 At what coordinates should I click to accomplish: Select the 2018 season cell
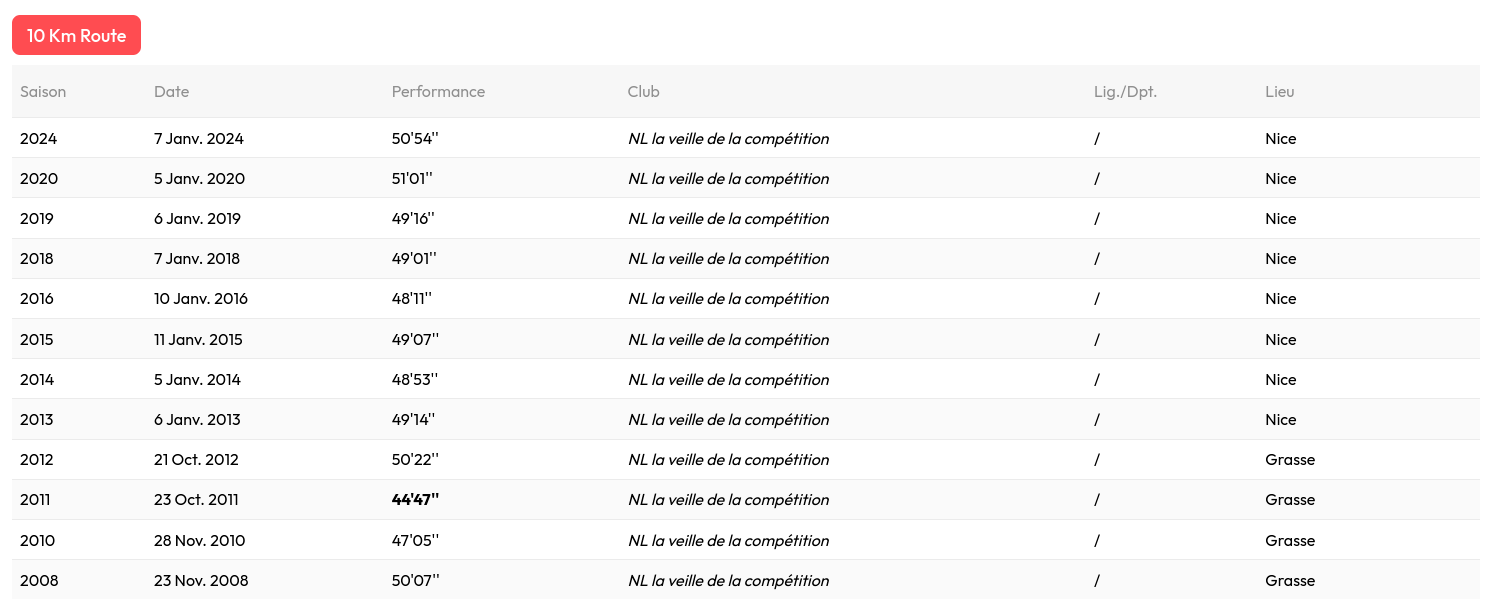[x=37, y=259]
